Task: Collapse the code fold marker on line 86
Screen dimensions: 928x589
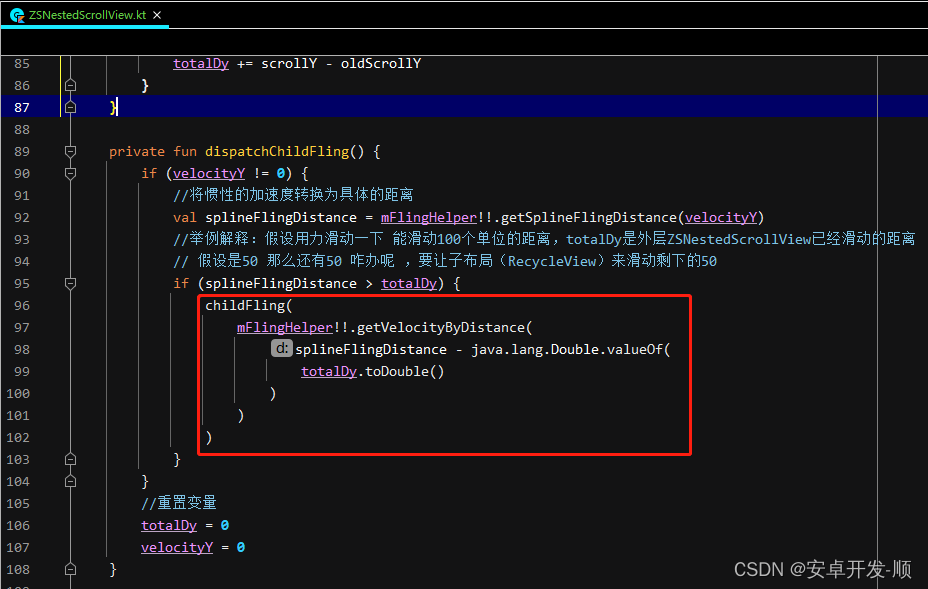Action: point(70,85)
